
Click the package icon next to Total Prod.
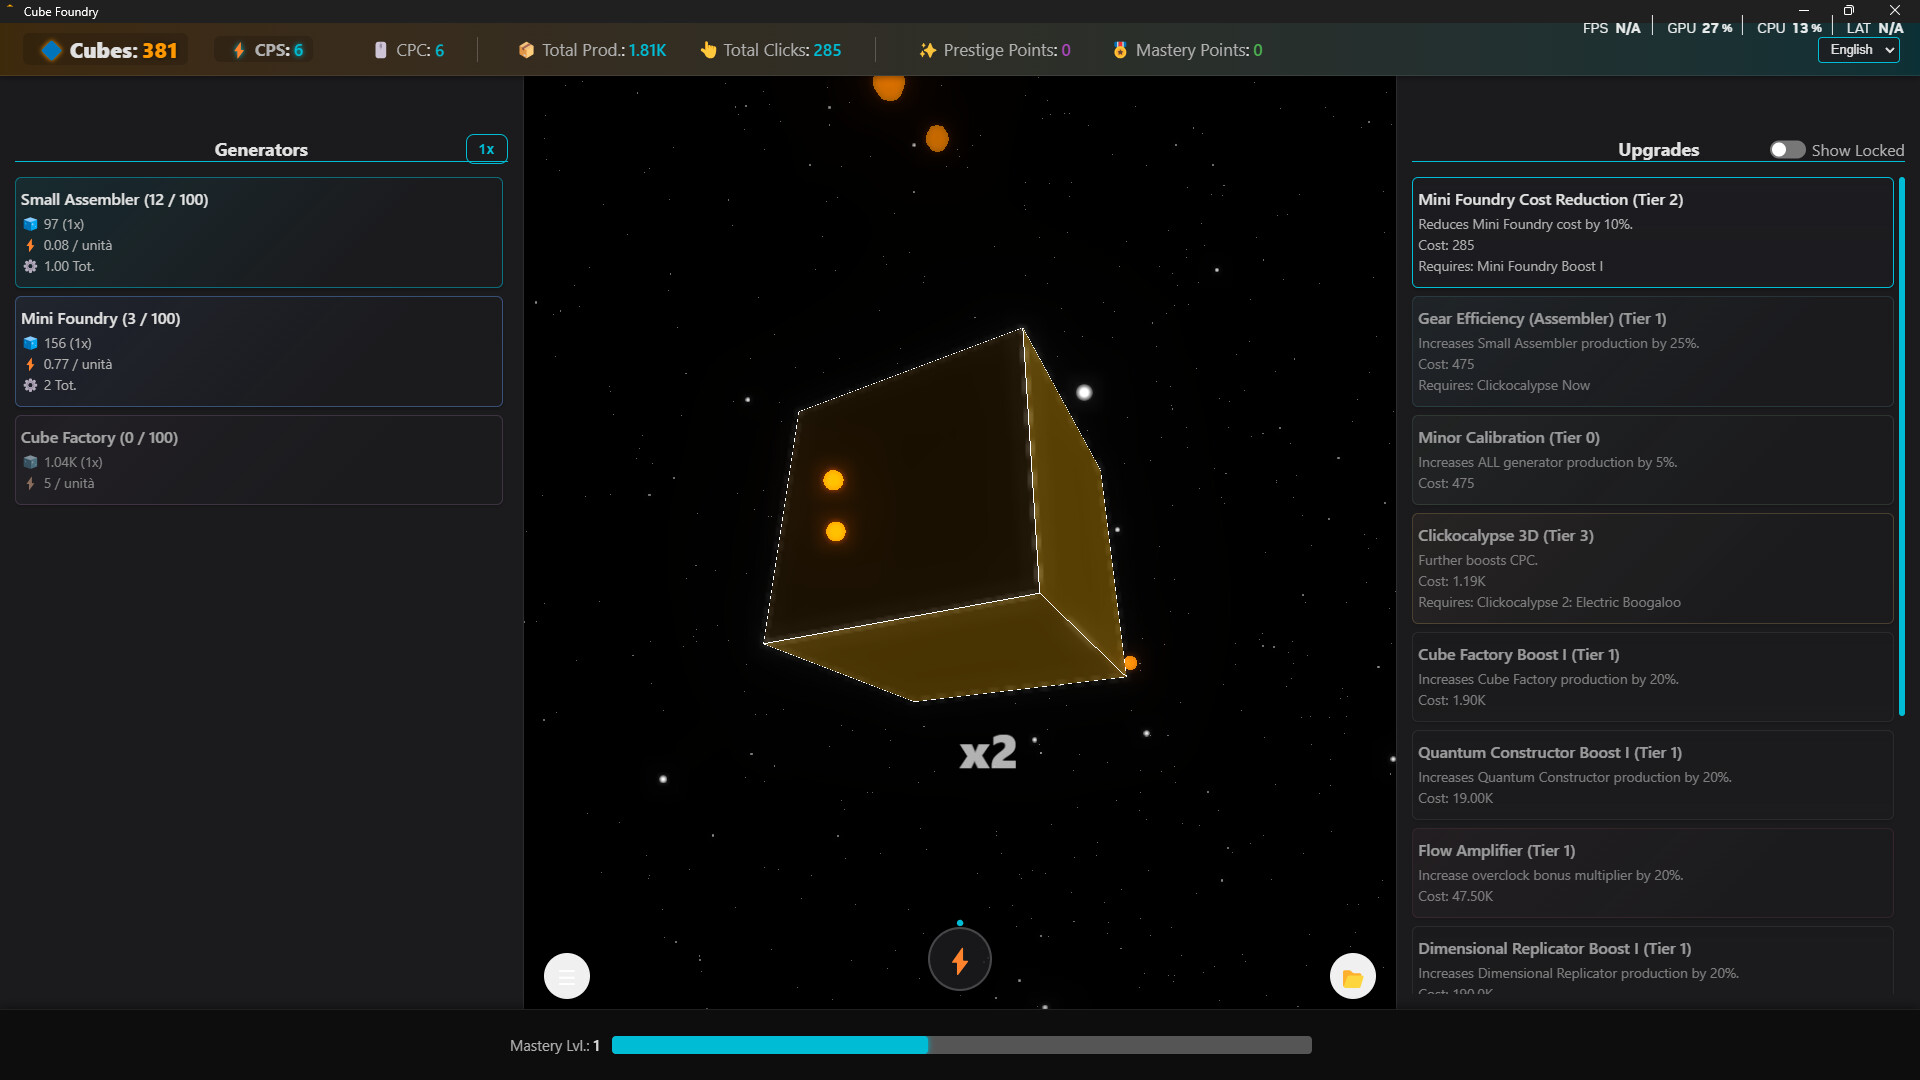click(x=527, y=49)
